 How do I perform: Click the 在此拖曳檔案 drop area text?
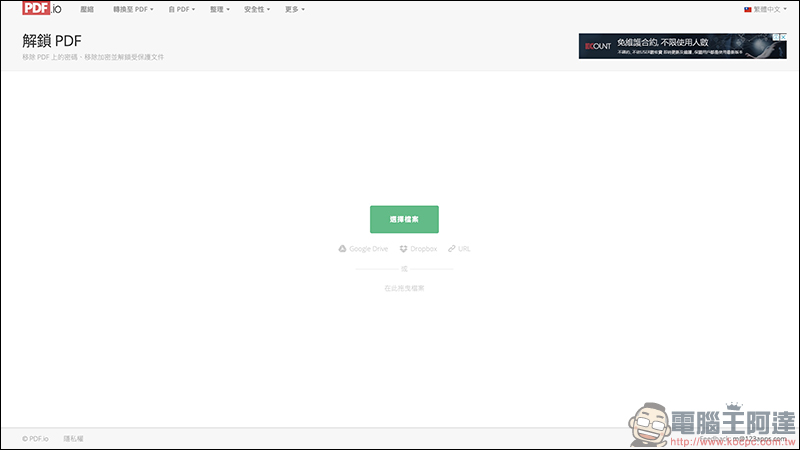click(404, 288)
